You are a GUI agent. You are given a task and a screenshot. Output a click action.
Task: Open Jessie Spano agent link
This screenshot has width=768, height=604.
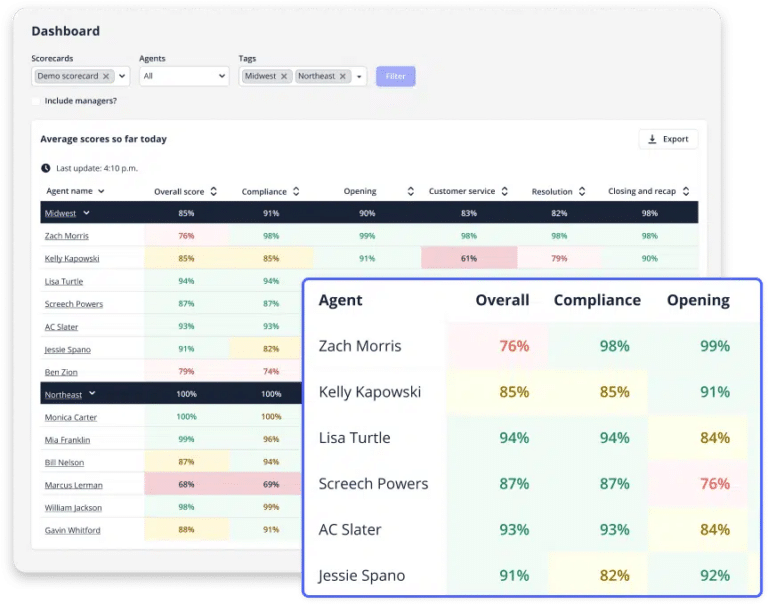coord(68,350)
